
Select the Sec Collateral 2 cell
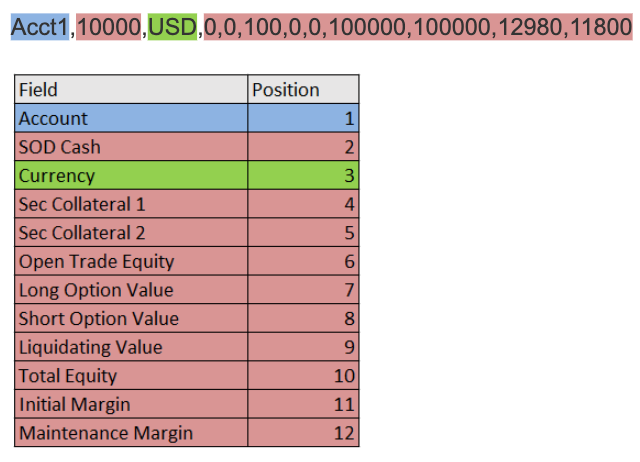[131, 232]
